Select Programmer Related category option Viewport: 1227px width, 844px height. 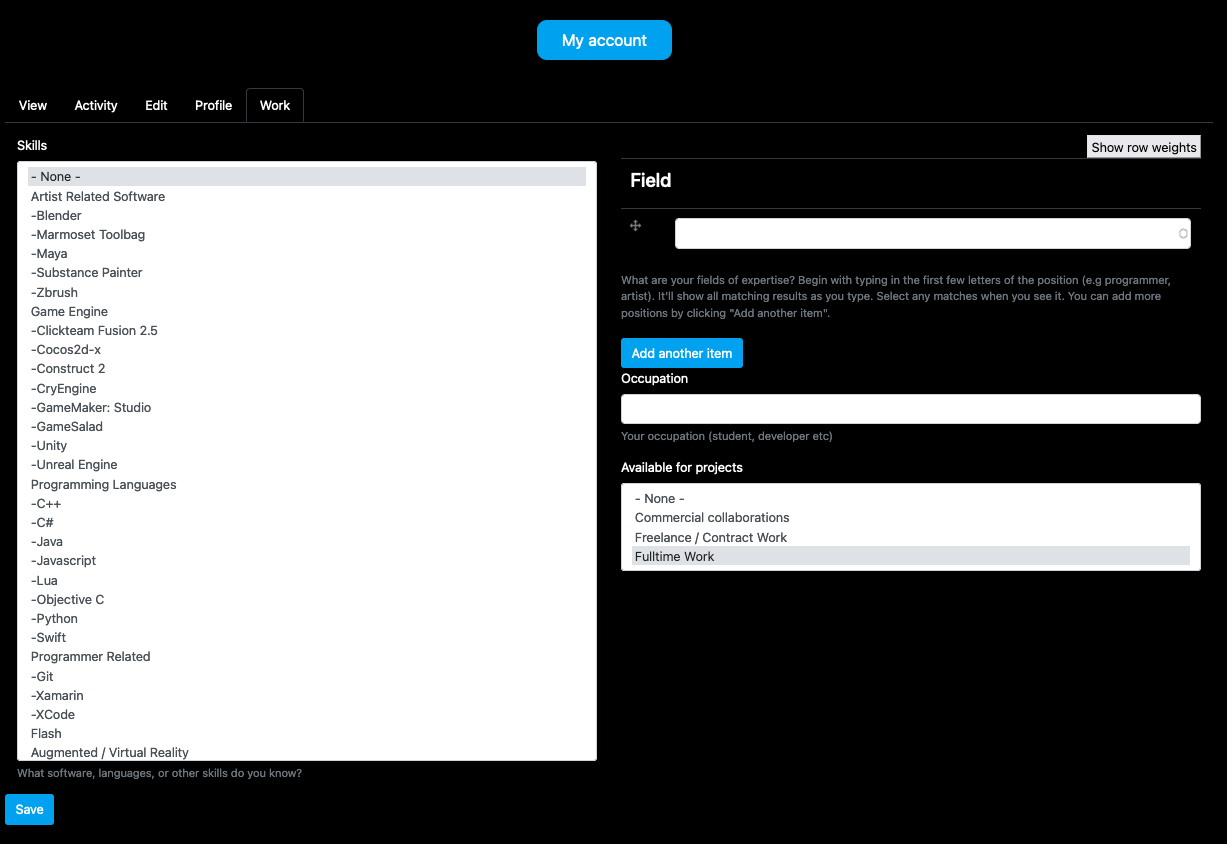[x=307, y=657]
